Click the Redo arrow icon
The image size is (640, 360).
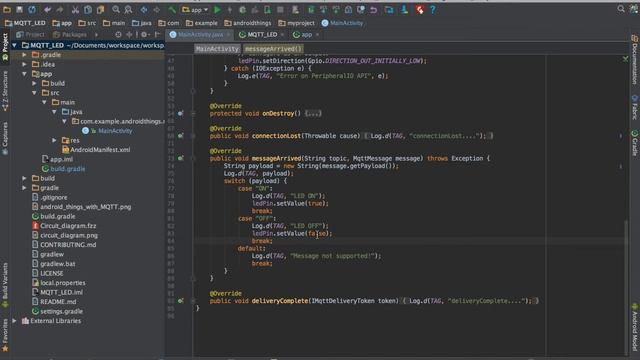coord(60,9)
